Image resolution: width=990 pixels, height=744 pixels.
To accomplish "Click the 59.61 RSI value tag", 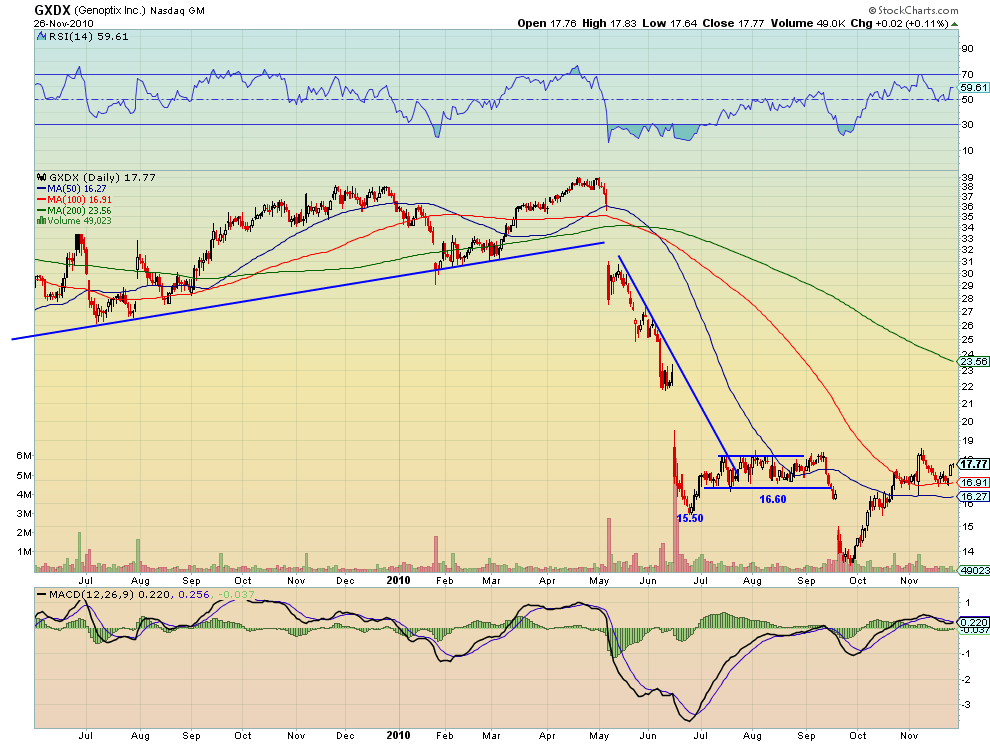I will tap(973, 88).
